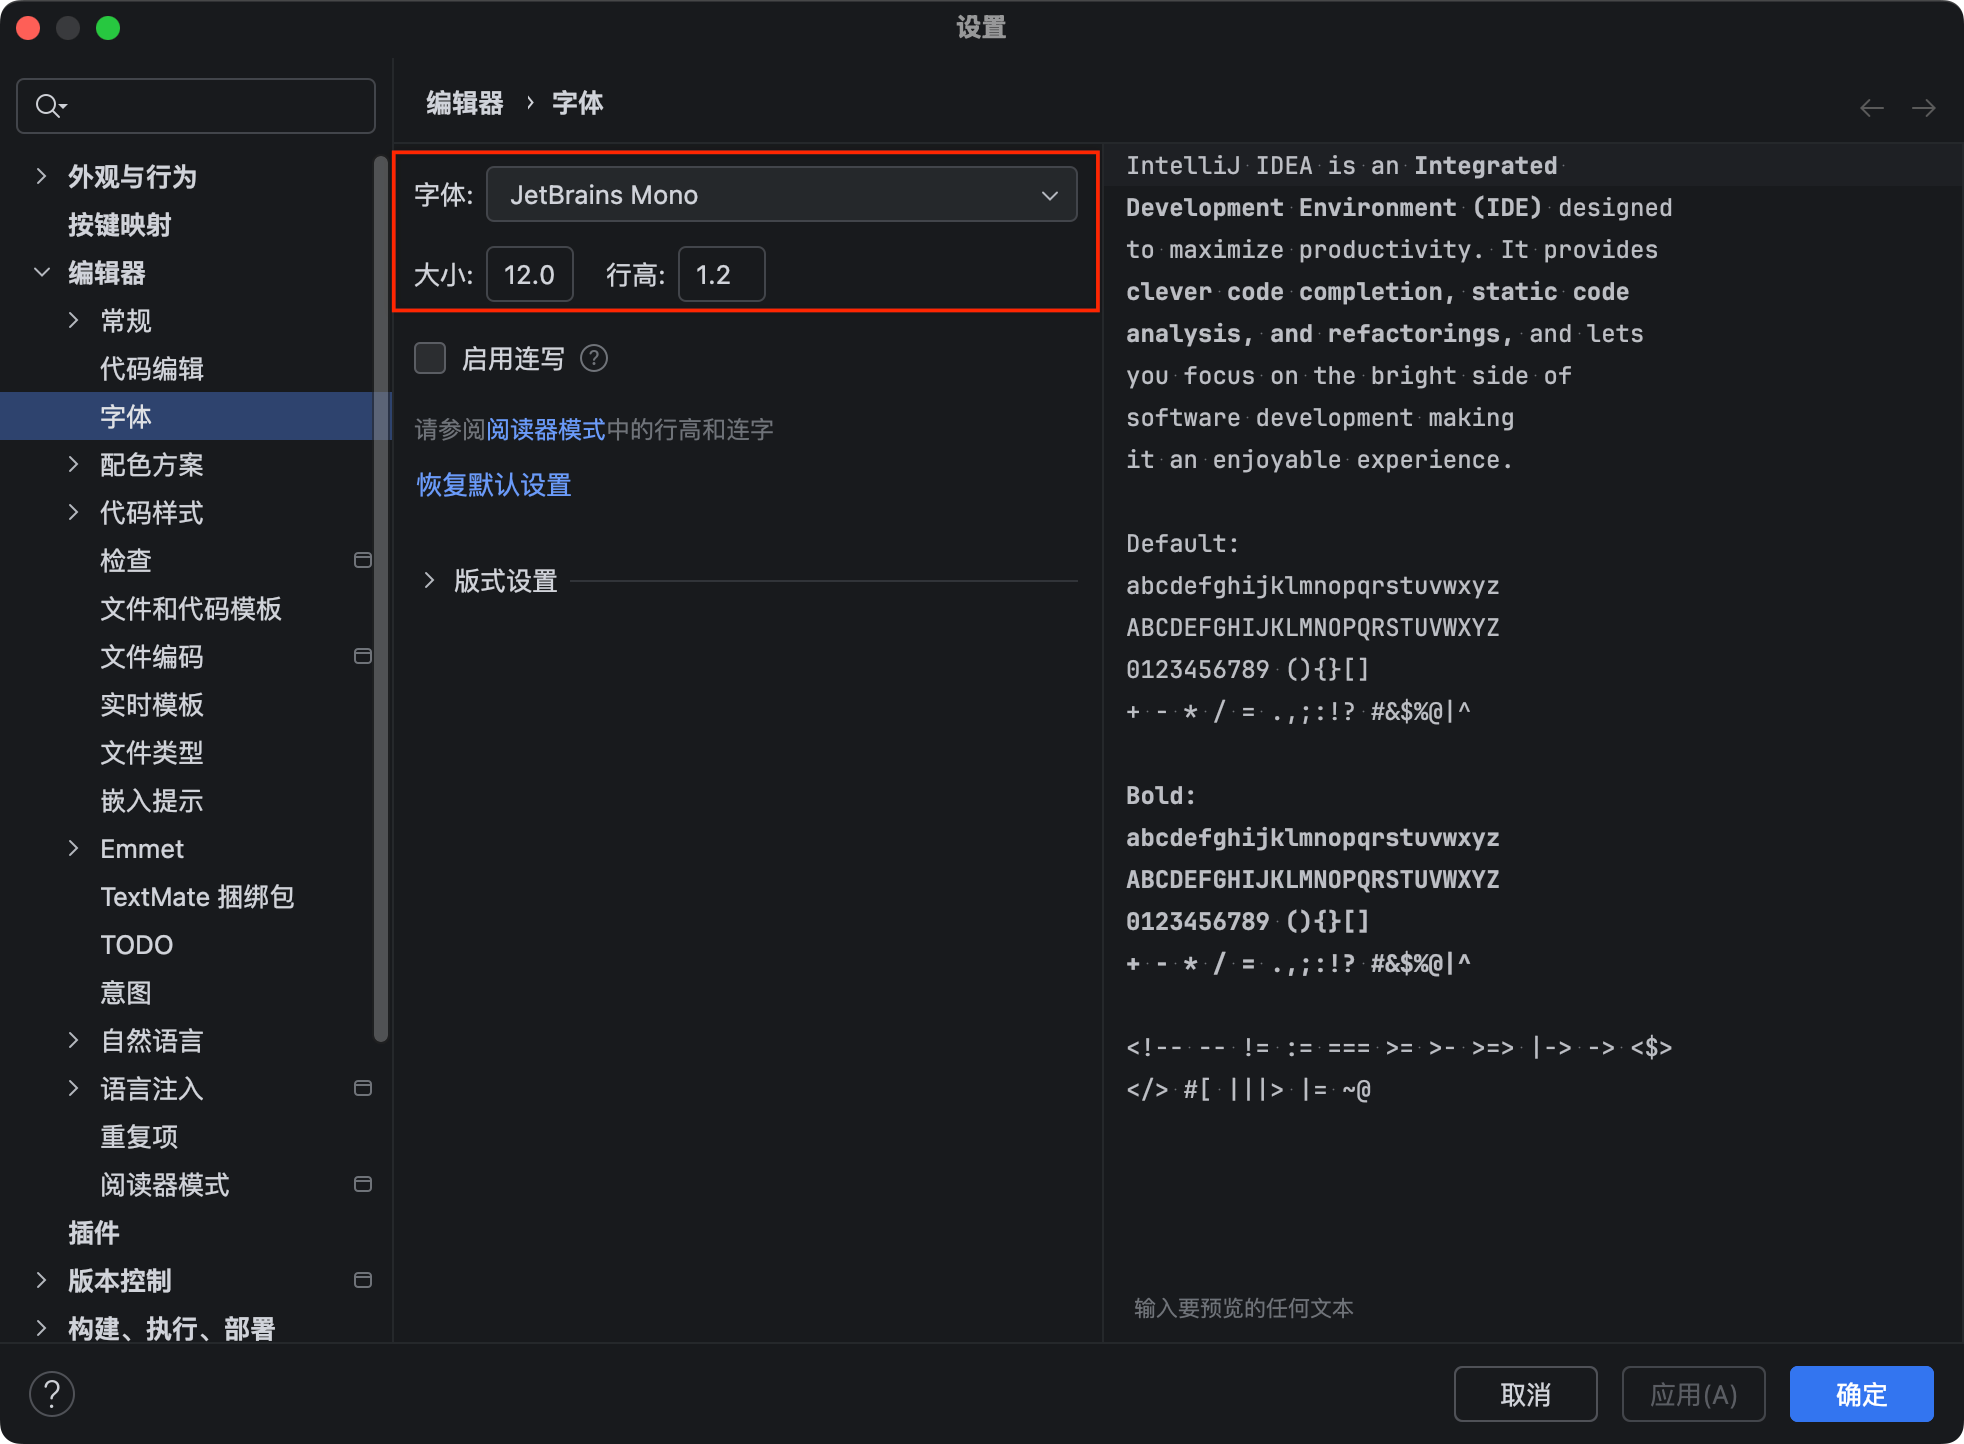Click the forward navigation arrow at top right
This screenshot has width=1964, height=1444.
coord(1925,107)
